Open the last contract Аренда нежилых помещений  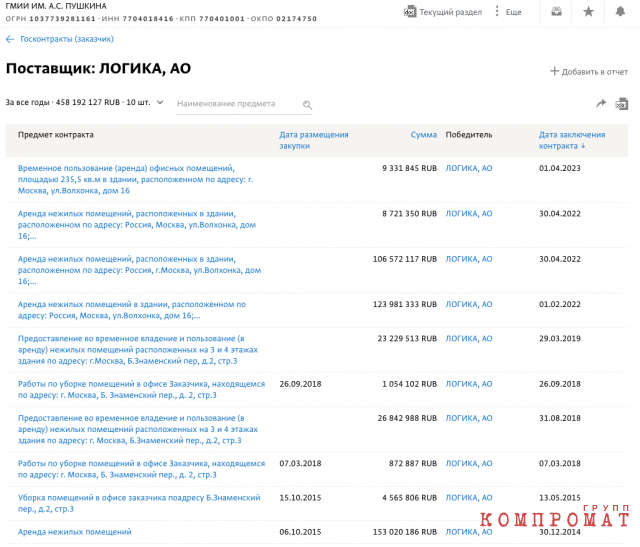click(75, 532)
